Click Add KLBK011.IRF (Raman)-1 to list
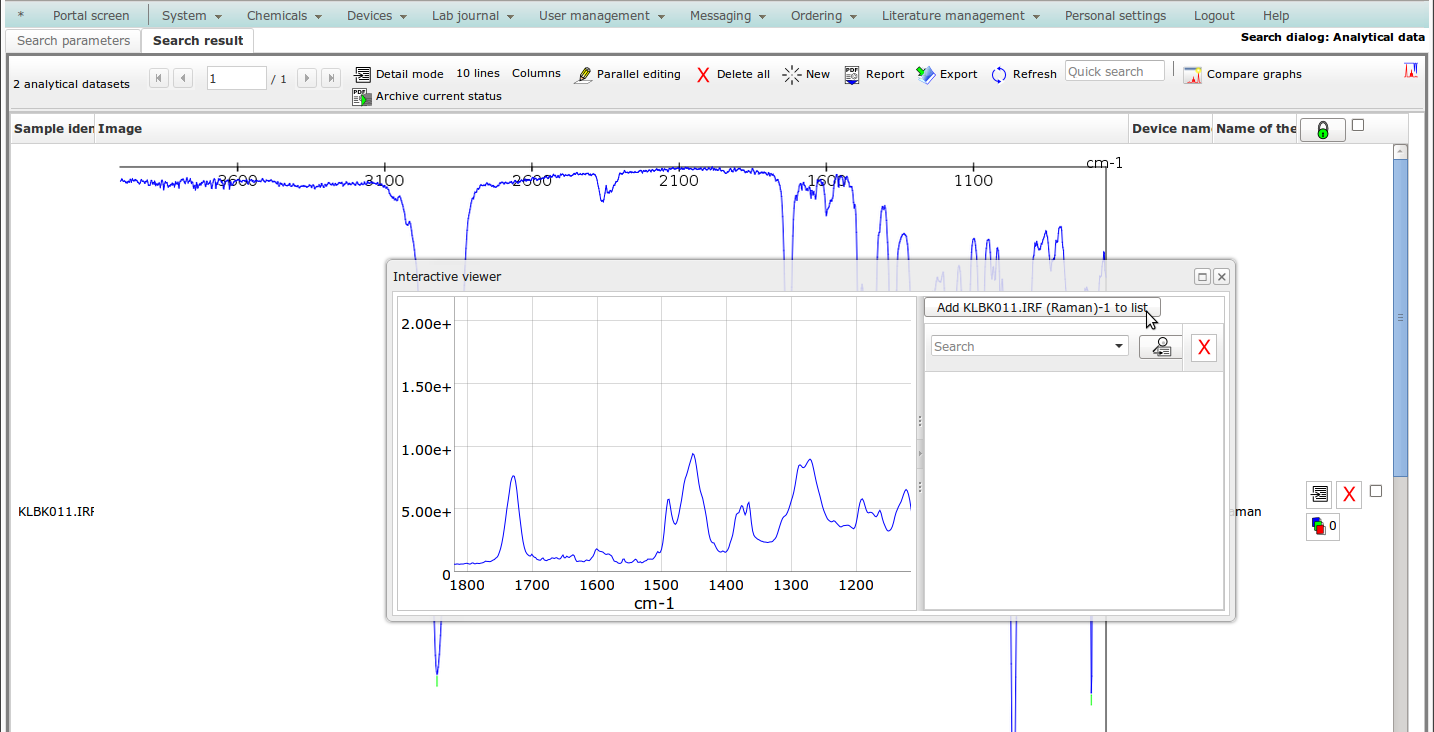Screen dimensions: 1434x732 tap(1041, 308)
